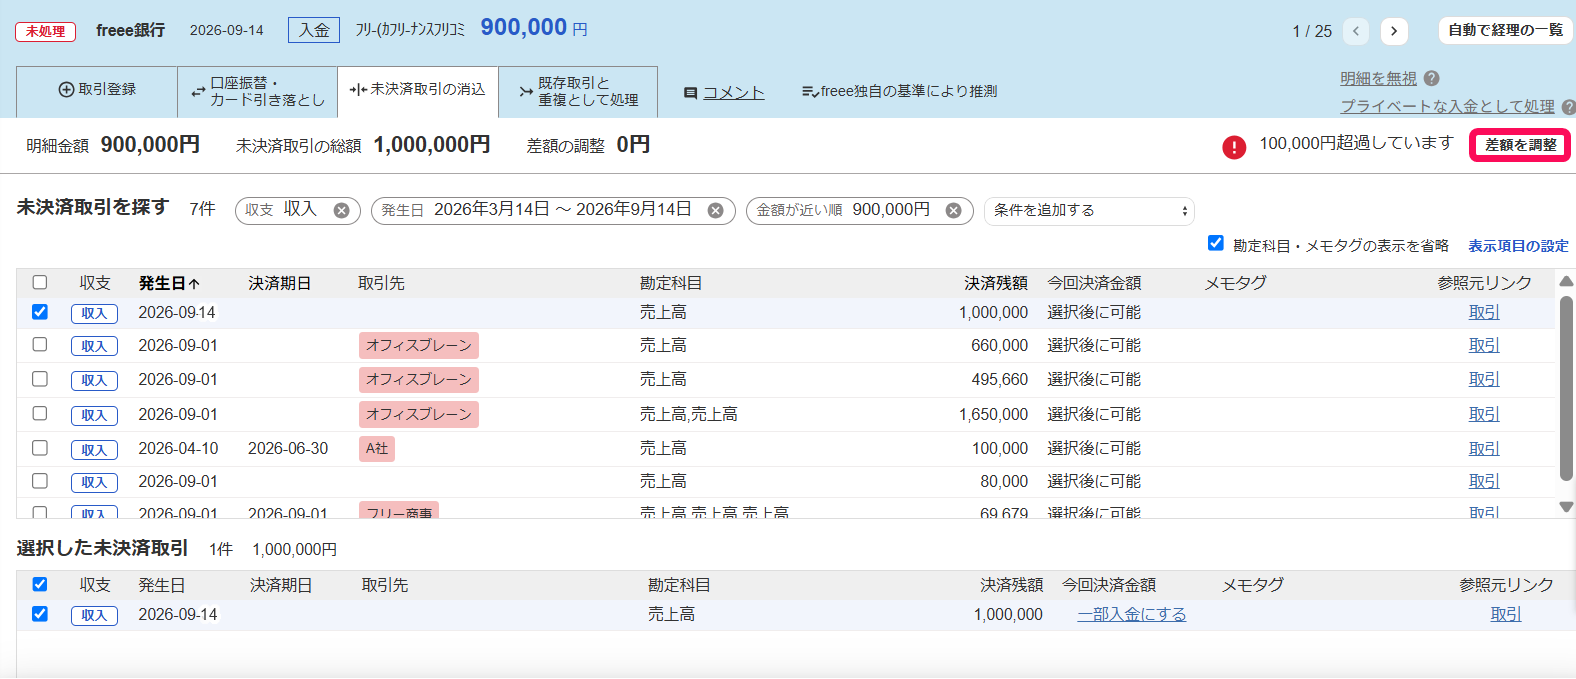Open help icon beside 明細を無視
Viewport: 1576px width, 679px height.
tap(1431, 78)
